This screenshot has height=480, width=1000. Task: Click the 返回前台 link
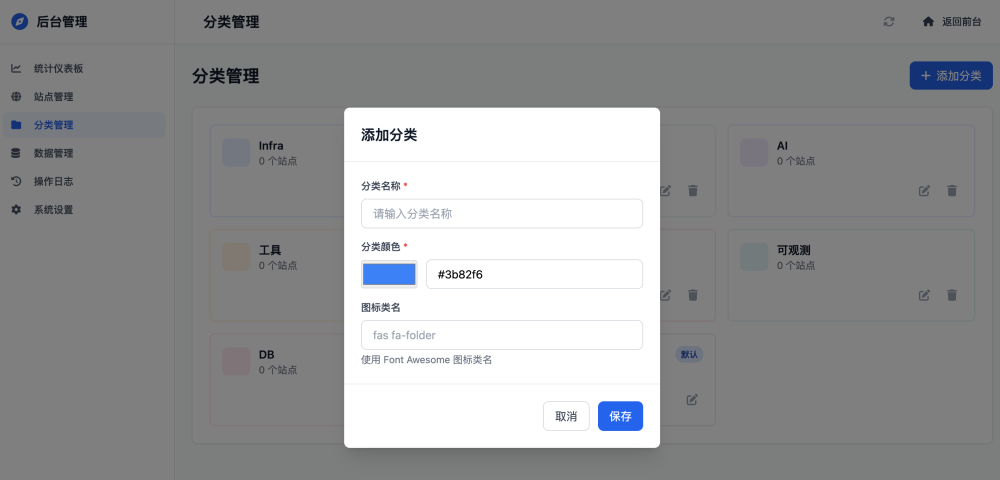[952, 22]
